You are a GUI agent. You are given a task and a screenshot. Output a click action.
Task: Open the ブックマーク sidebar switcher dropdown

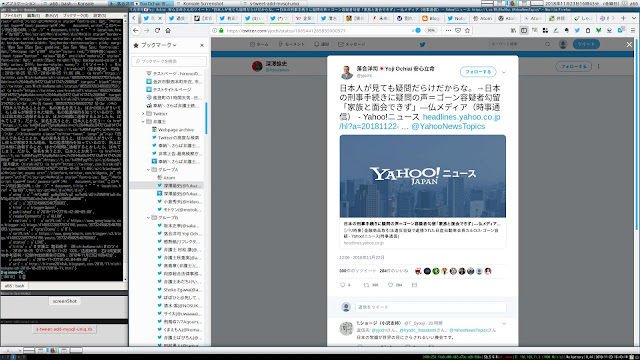(x=158, y=45)
